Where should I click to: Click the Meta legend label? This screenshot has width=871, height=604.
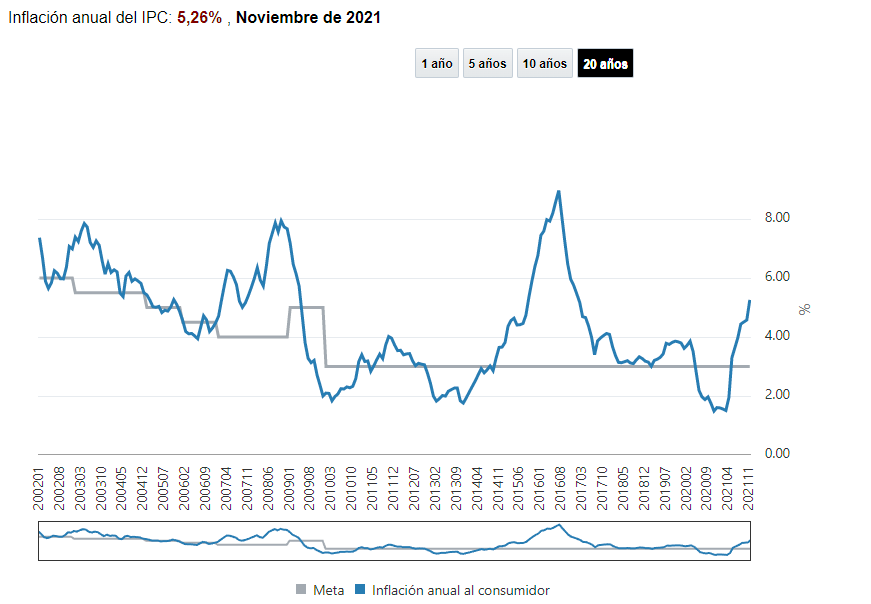pyautogui.click(x=328, y=590)
